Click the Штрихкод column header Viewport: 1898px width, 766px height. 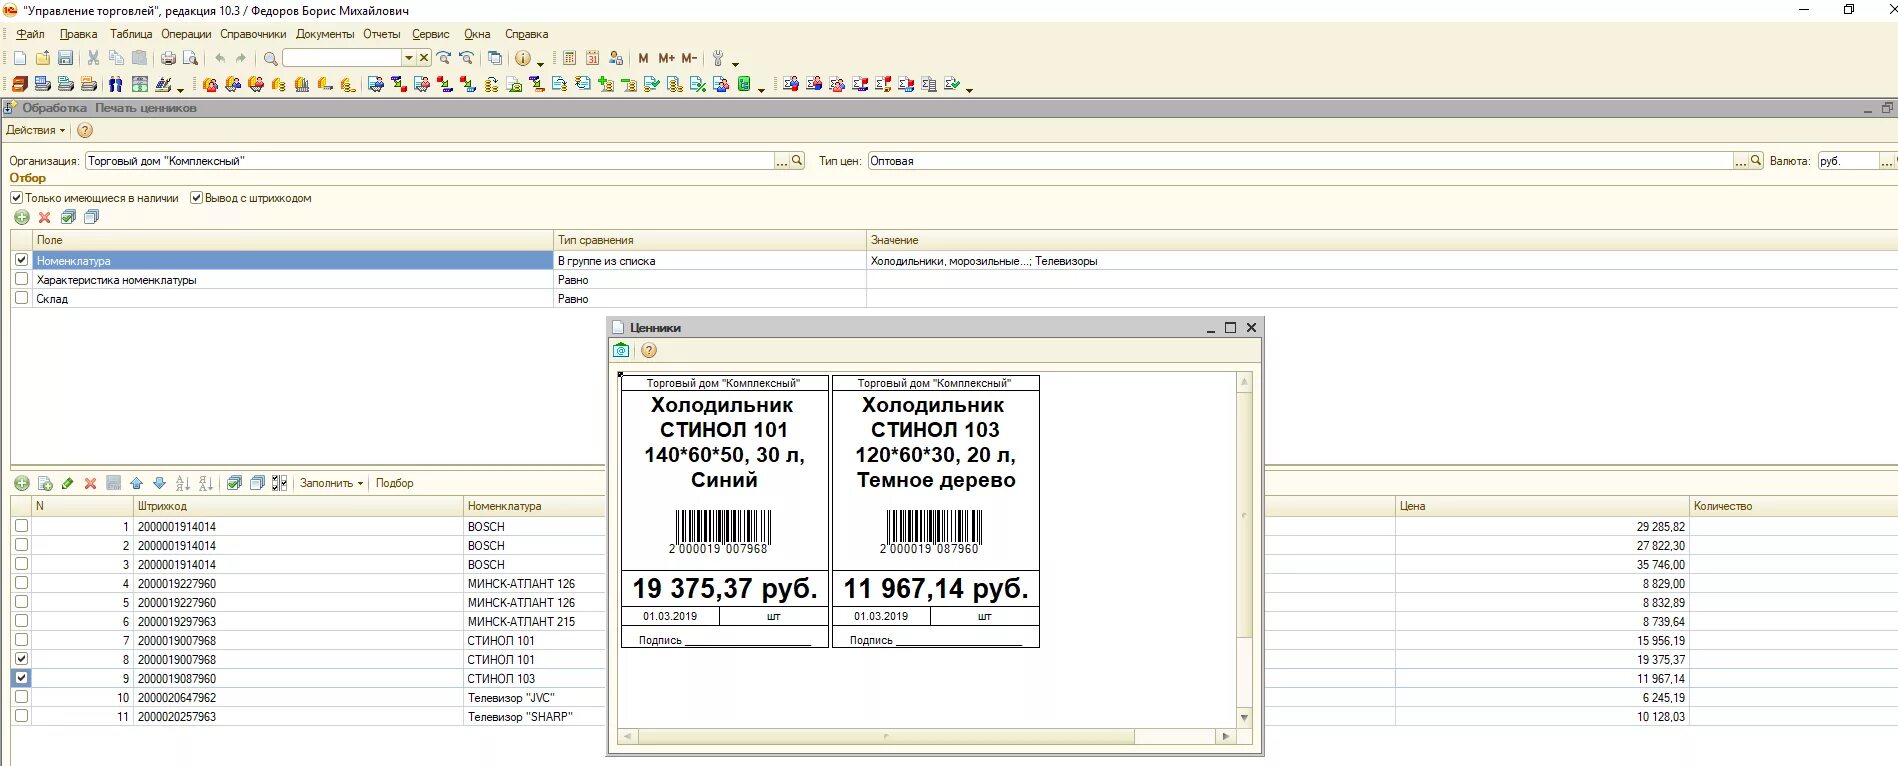299,506
